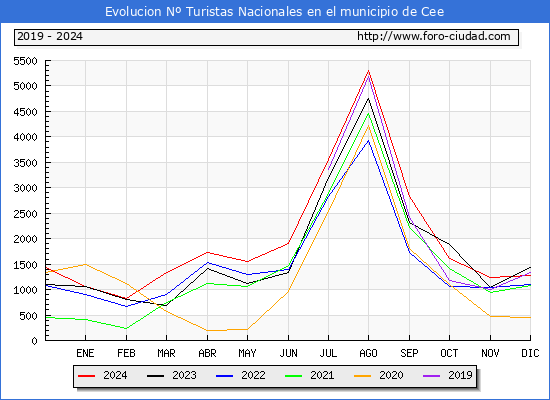Click the 1500 y-axis value
Screen dimensions: 550x400
click(x=25, y=265)
